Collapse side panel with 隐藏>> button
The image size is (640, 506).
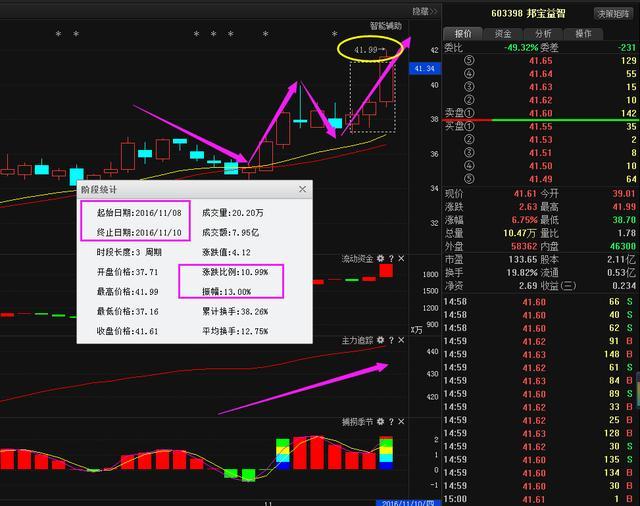[397, 11]
